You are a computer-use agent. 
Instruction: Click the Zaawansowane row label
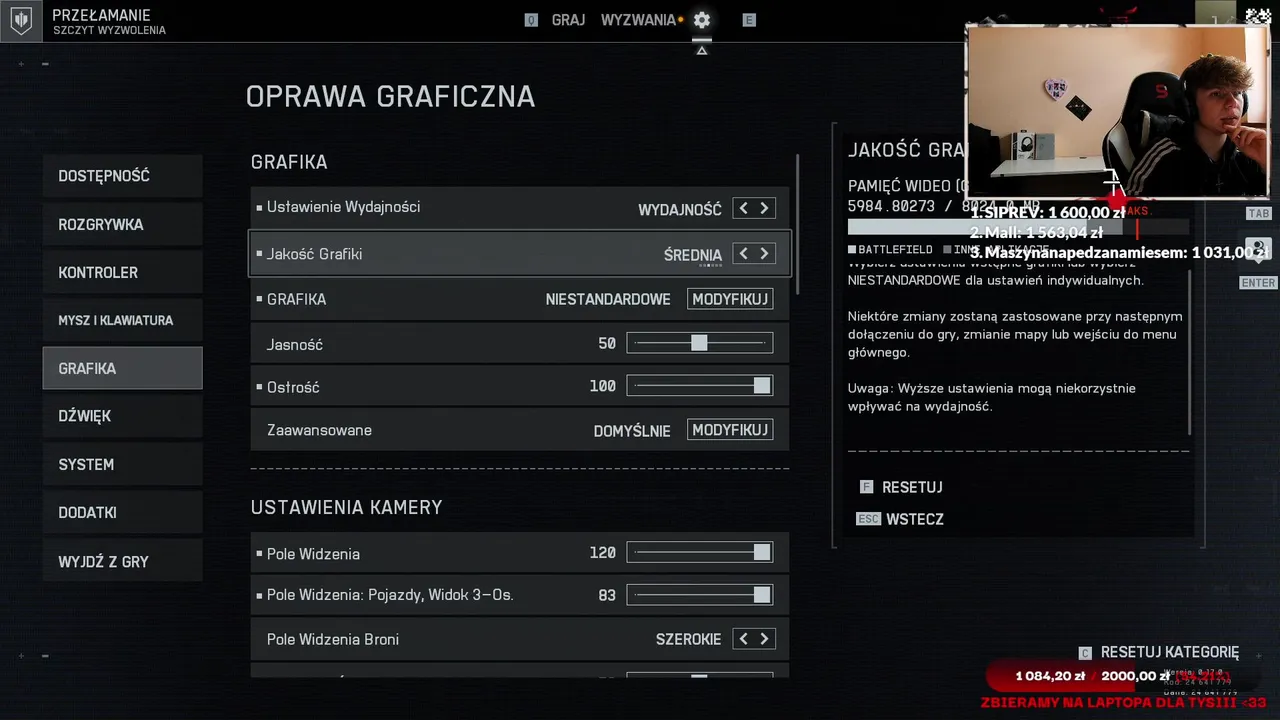coord(319,430)
